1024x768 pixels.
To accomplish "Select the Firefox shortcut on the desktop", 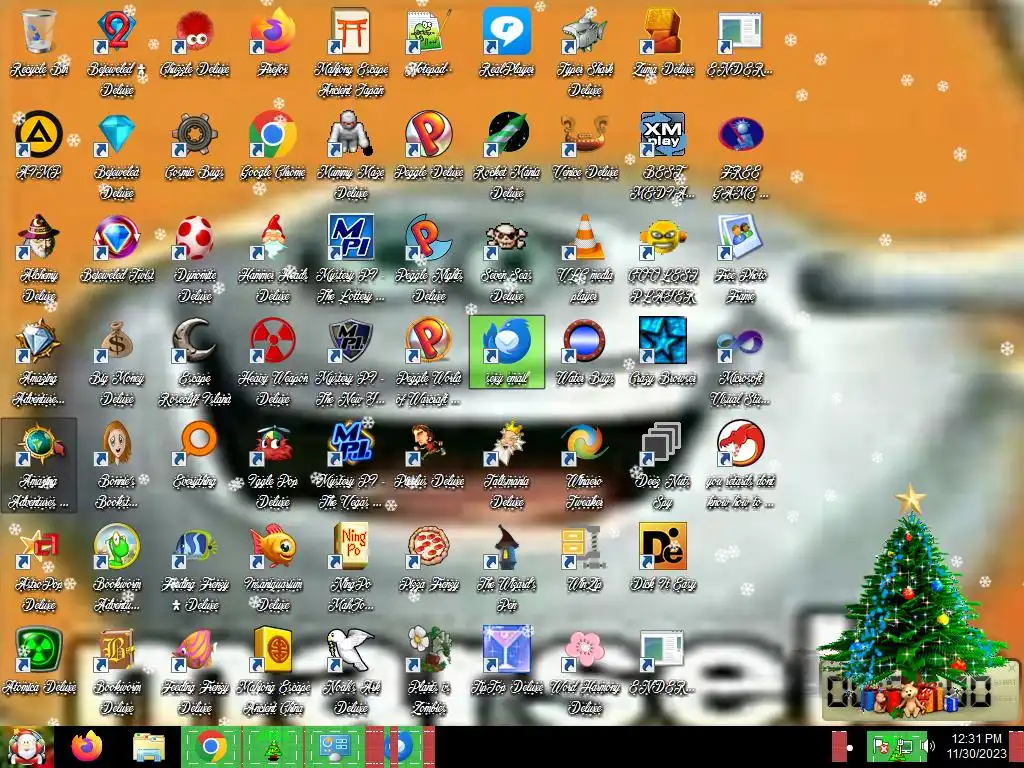I will 273,43.
